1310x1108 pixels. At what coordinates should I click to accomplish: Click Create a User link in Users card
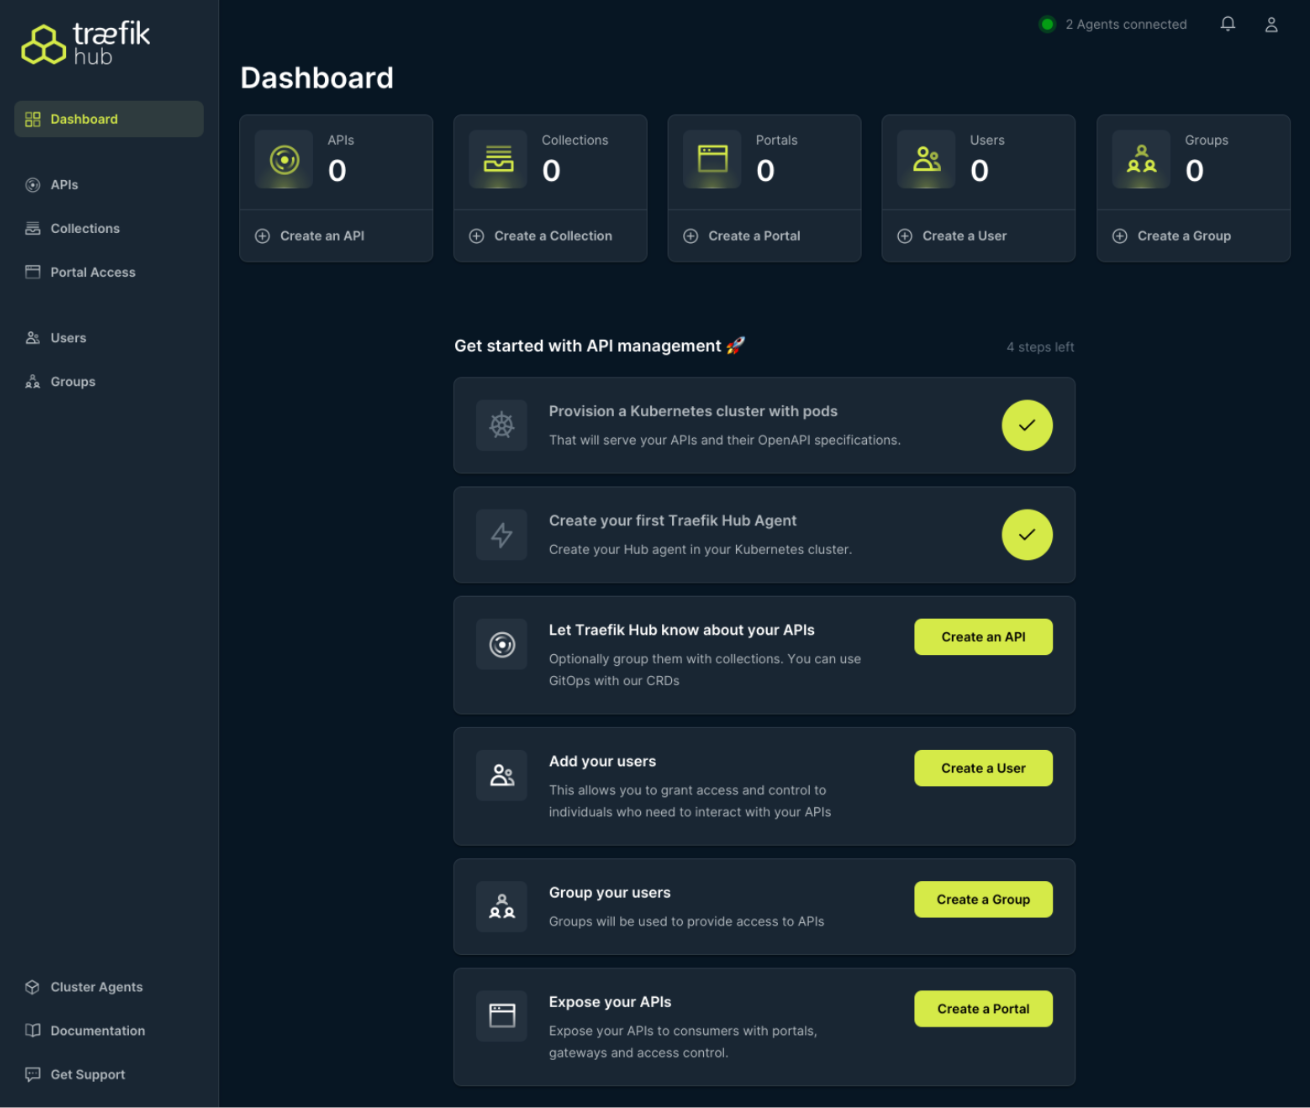964,236
